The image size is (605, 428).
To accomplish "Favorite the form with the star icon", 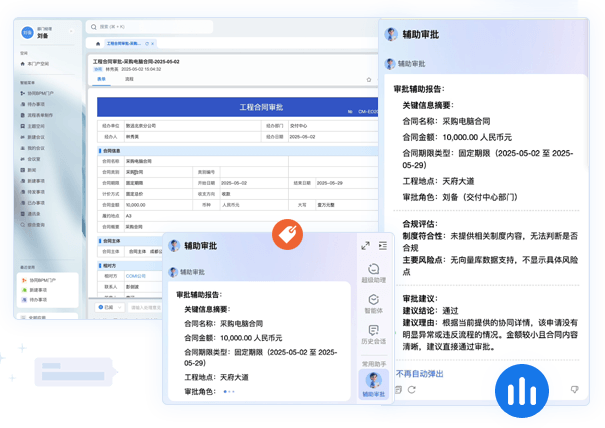I will pyautogui.click(x=368, y=80).
